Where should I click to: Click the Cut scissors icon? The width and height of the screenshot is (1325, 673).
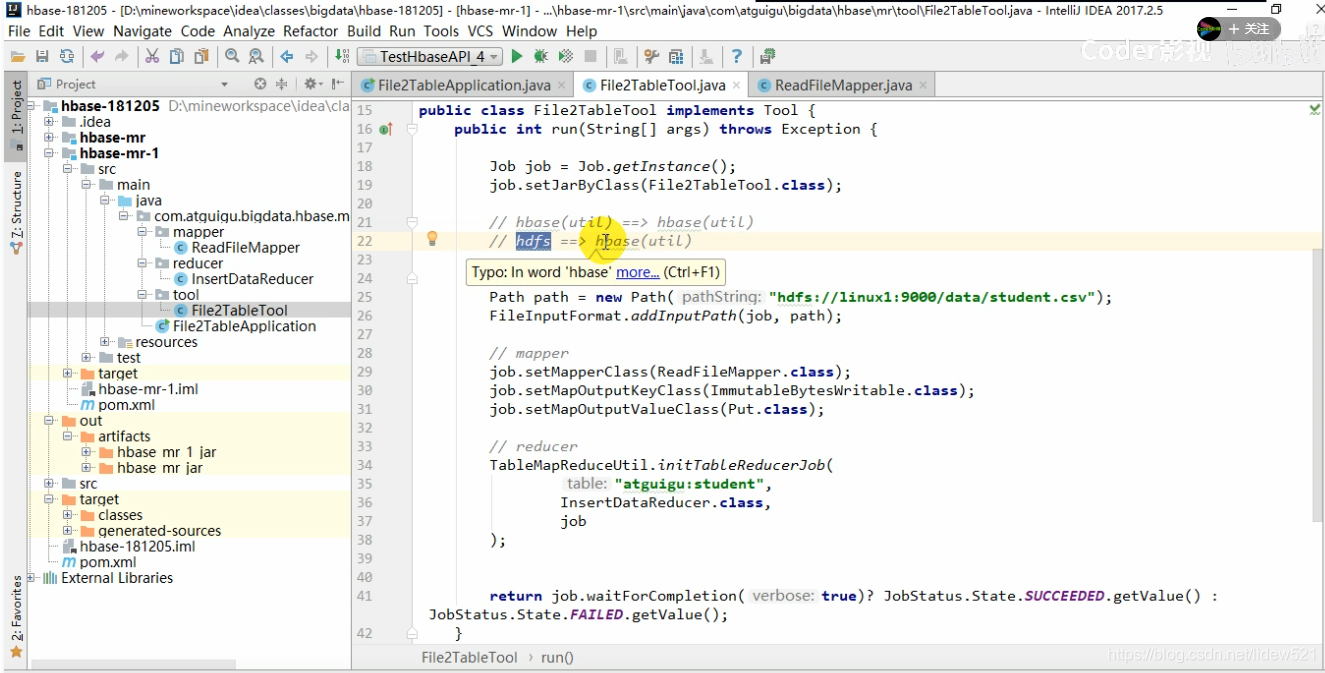(x=152, y=57)
